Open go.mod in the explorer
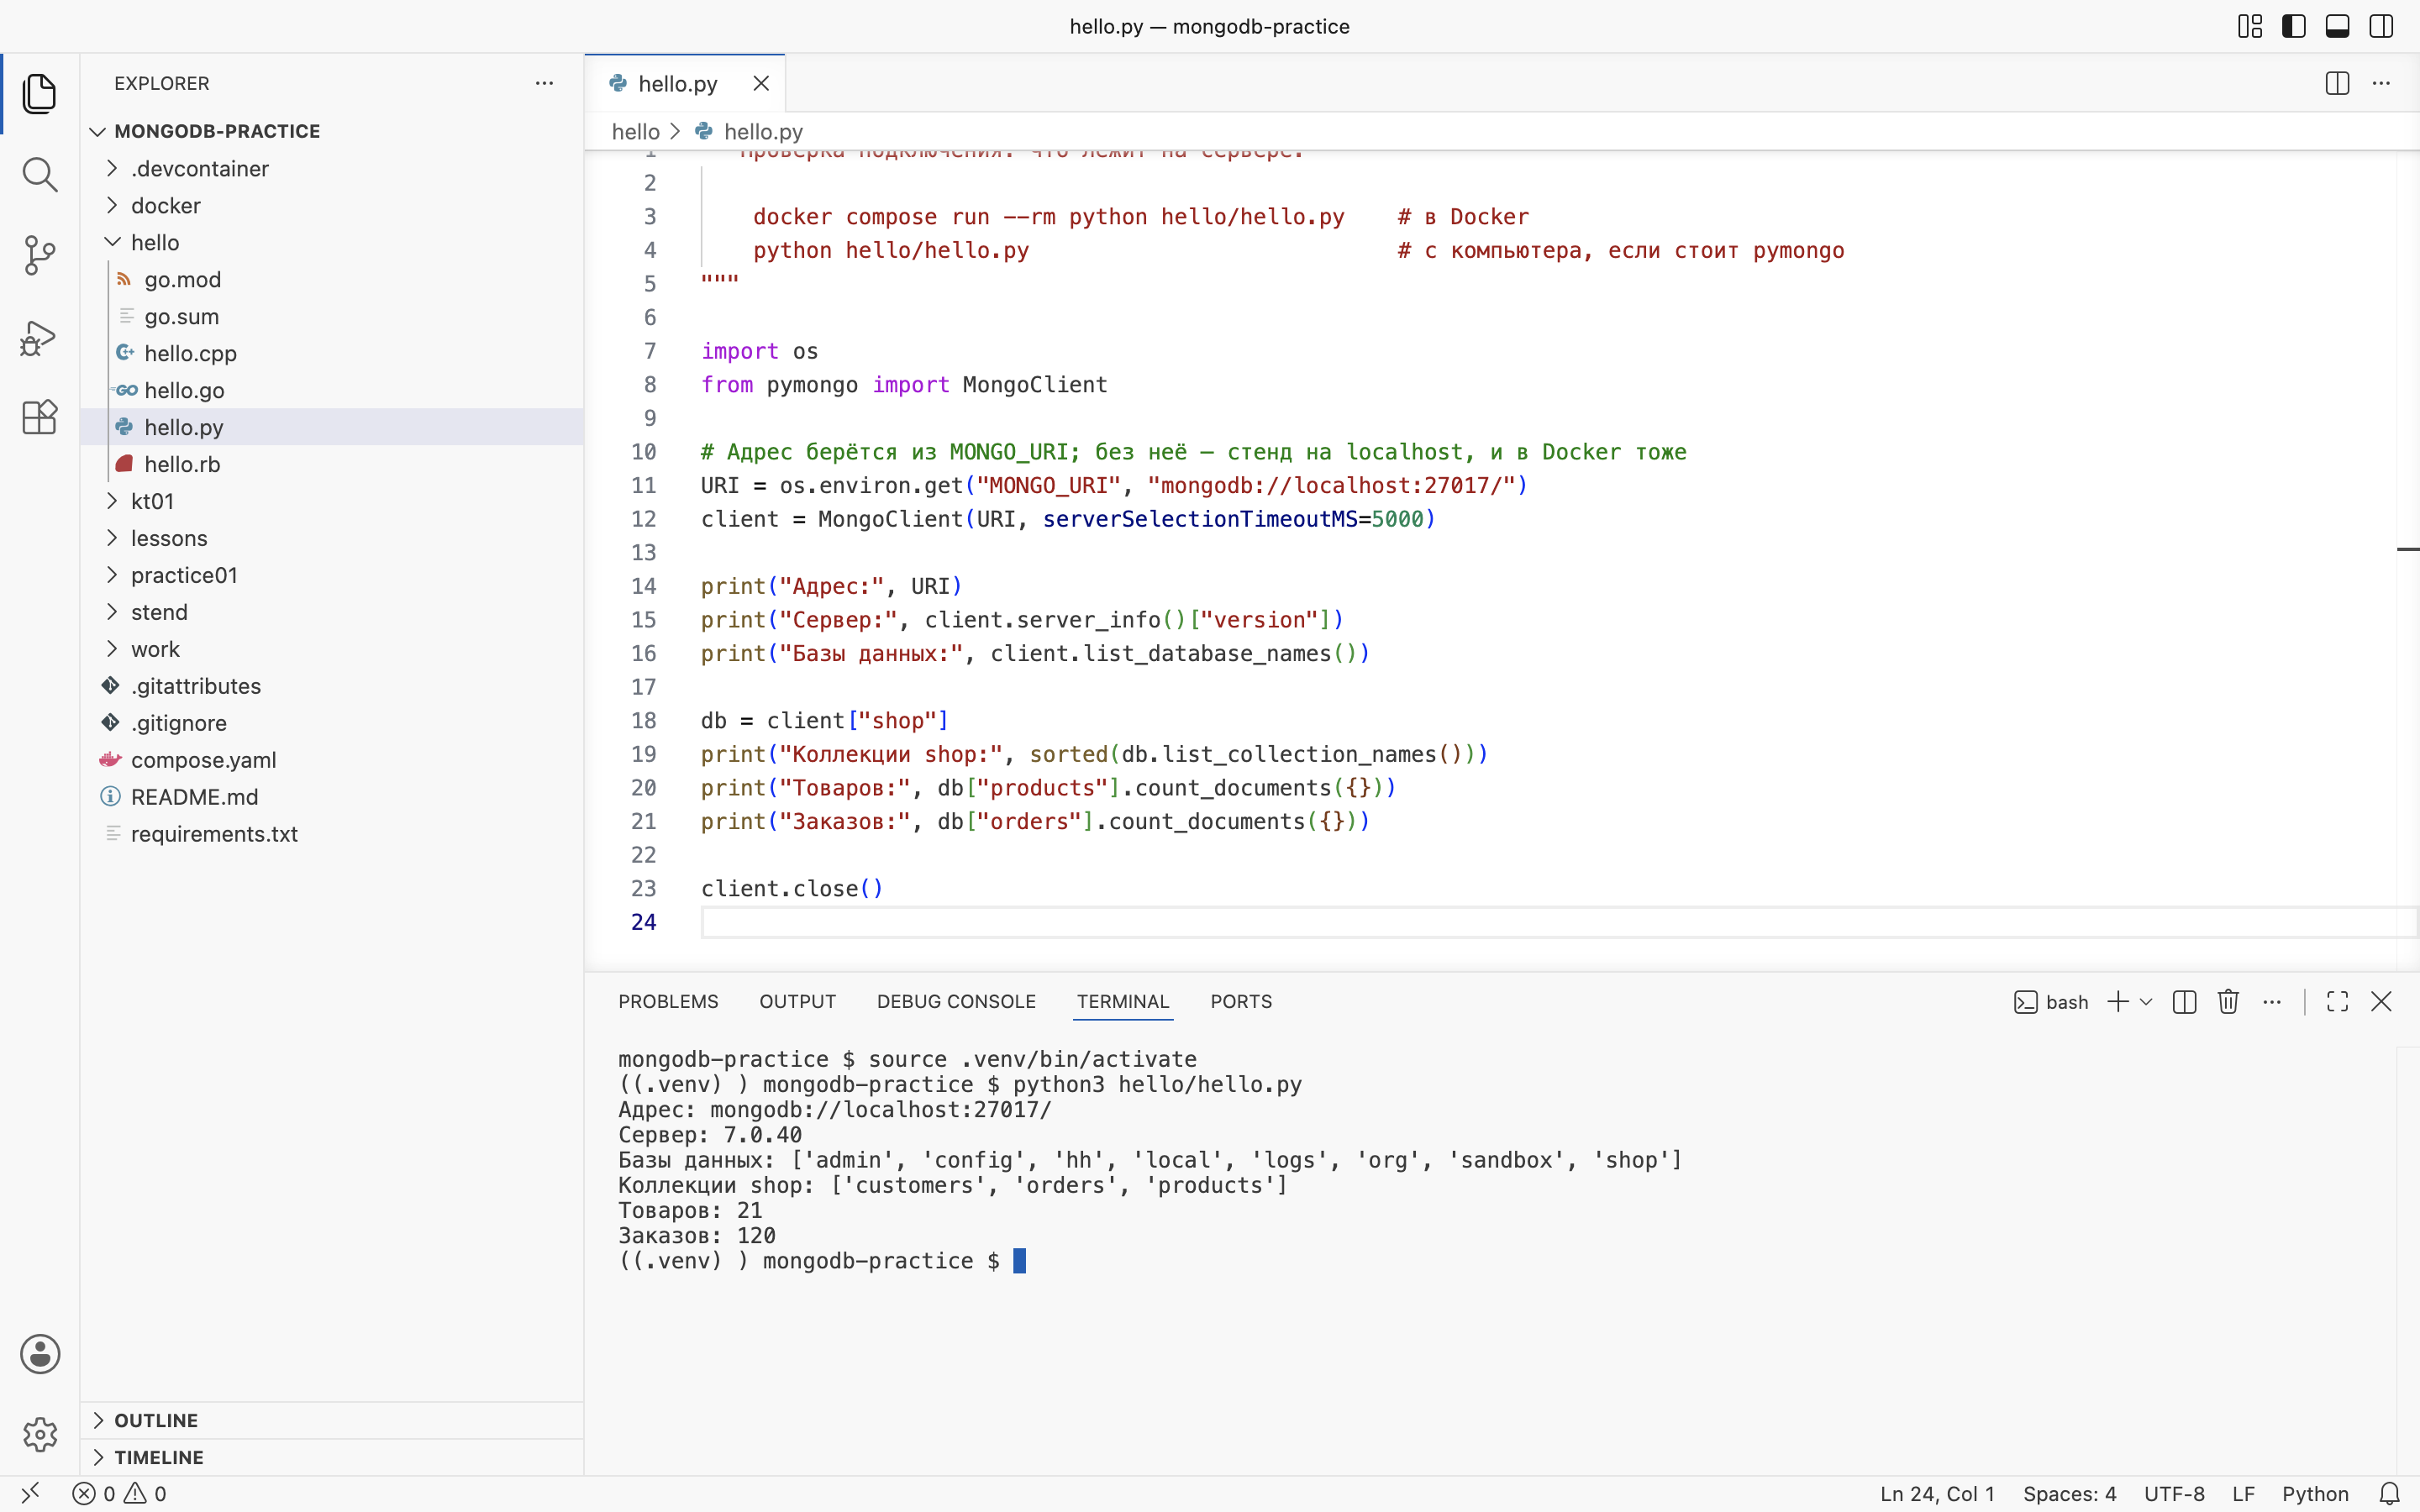 pos(331,279)
